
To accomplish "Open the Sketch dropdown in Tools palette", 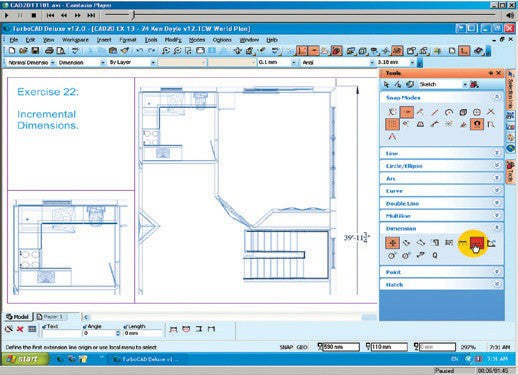I will tap(465, 84).
